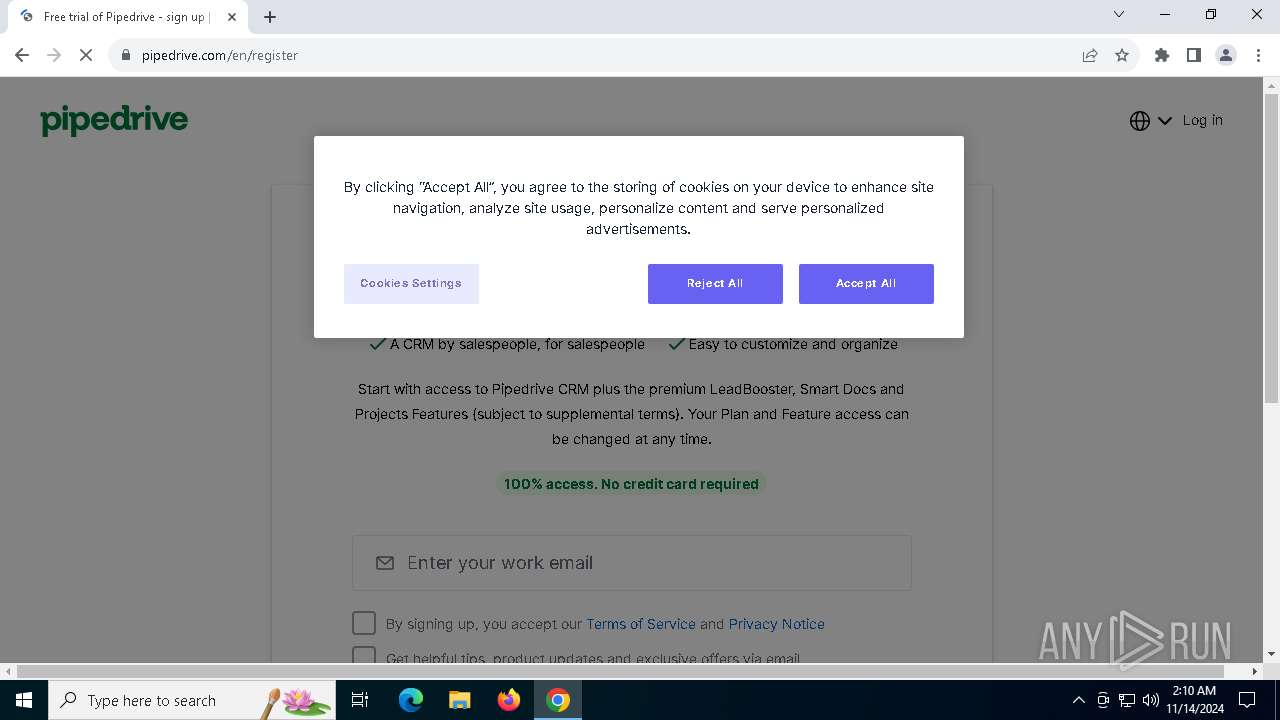The image size is (1280, 720).
Task: Open the clock showing 2:10 AM
Action: pyautogui.click(x=1194, y=700)
